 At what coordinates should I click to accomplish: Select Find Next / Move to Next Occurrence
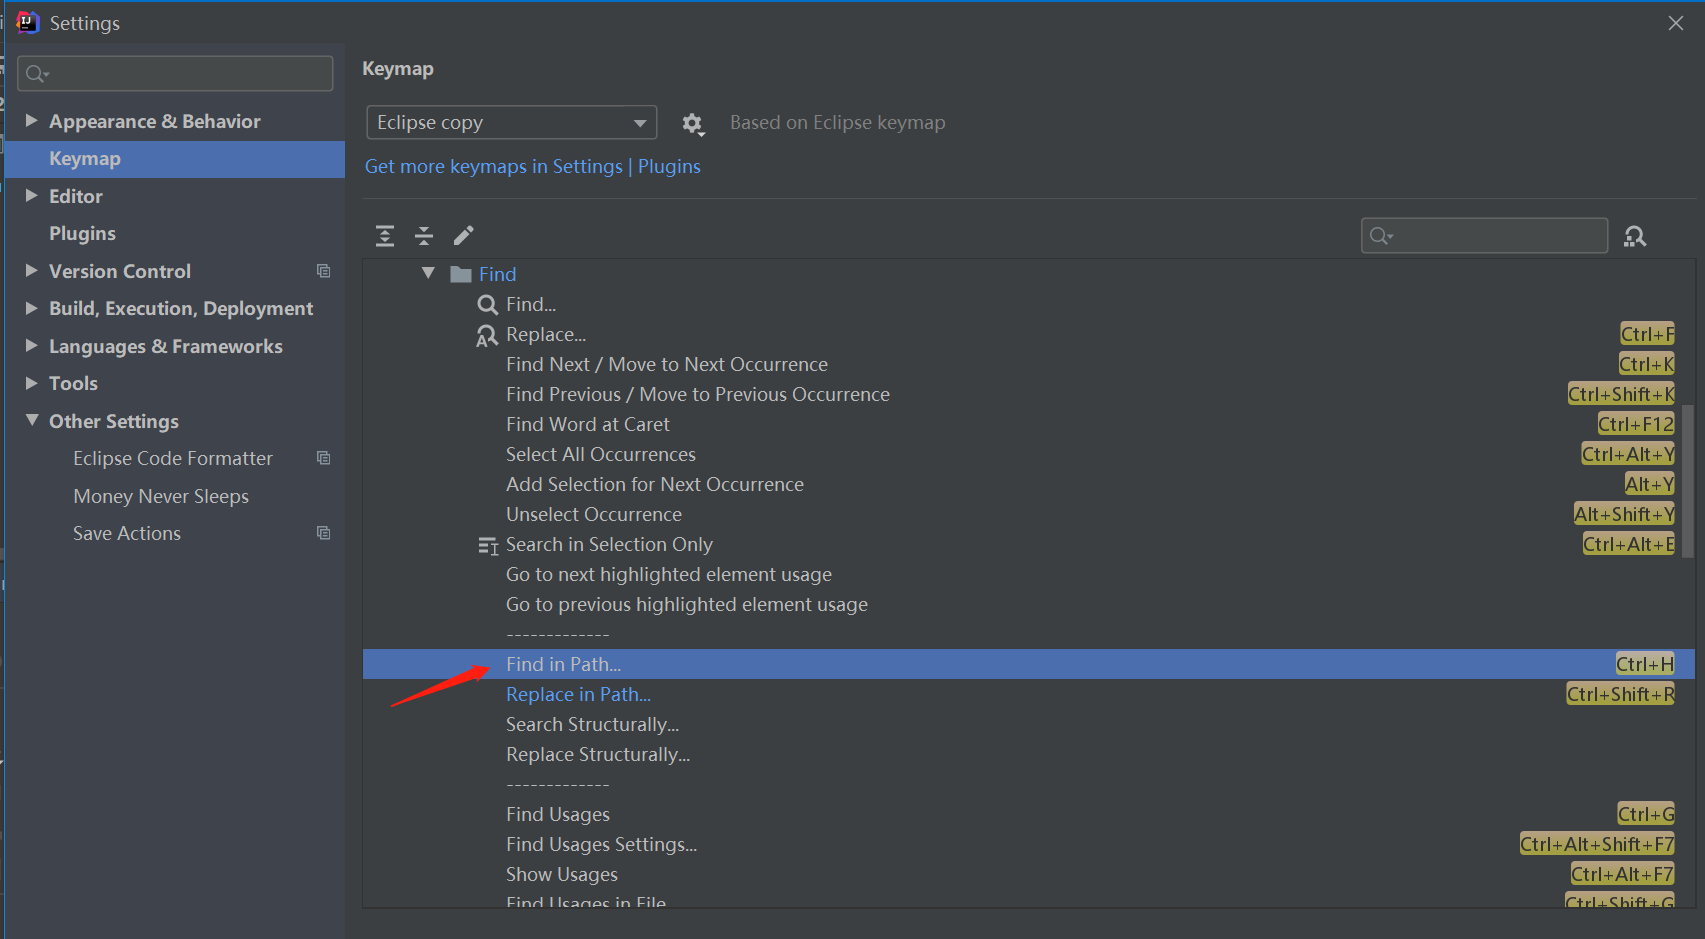point(667,364)
